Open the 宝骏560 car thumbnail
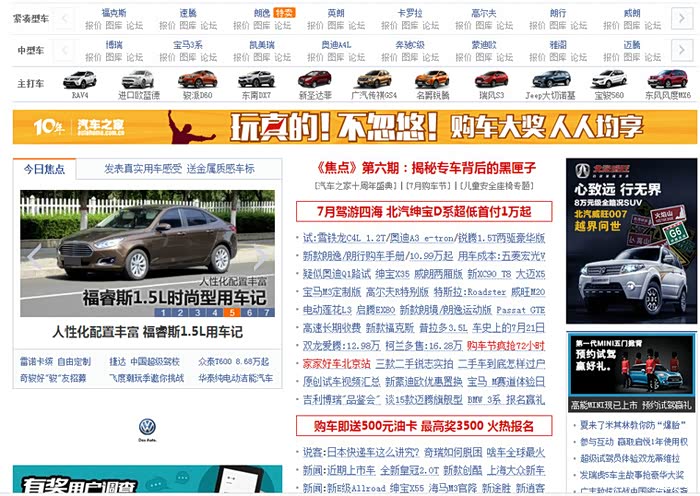Image resolution: width=700 pixels, height=496 pixels. tap(609, 79)
